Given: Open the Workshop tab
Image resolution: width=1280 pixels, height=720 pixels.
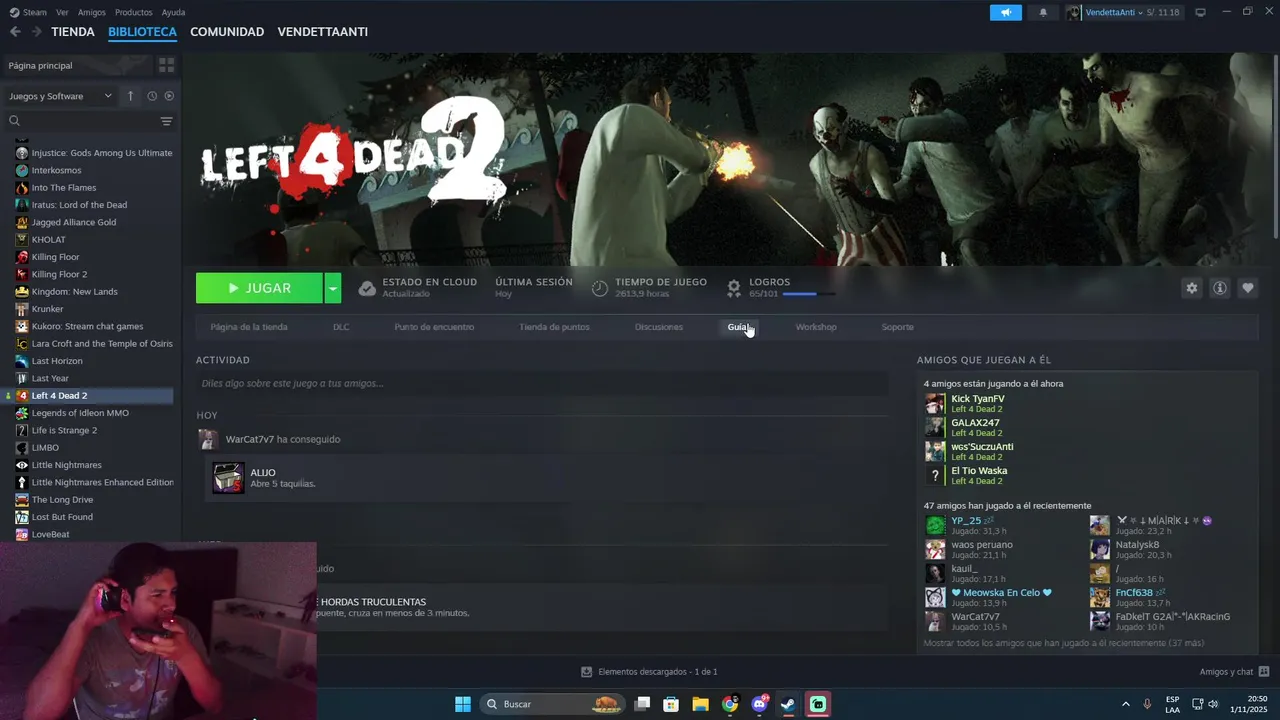Looking at the screenshot, I should [816, 327].
